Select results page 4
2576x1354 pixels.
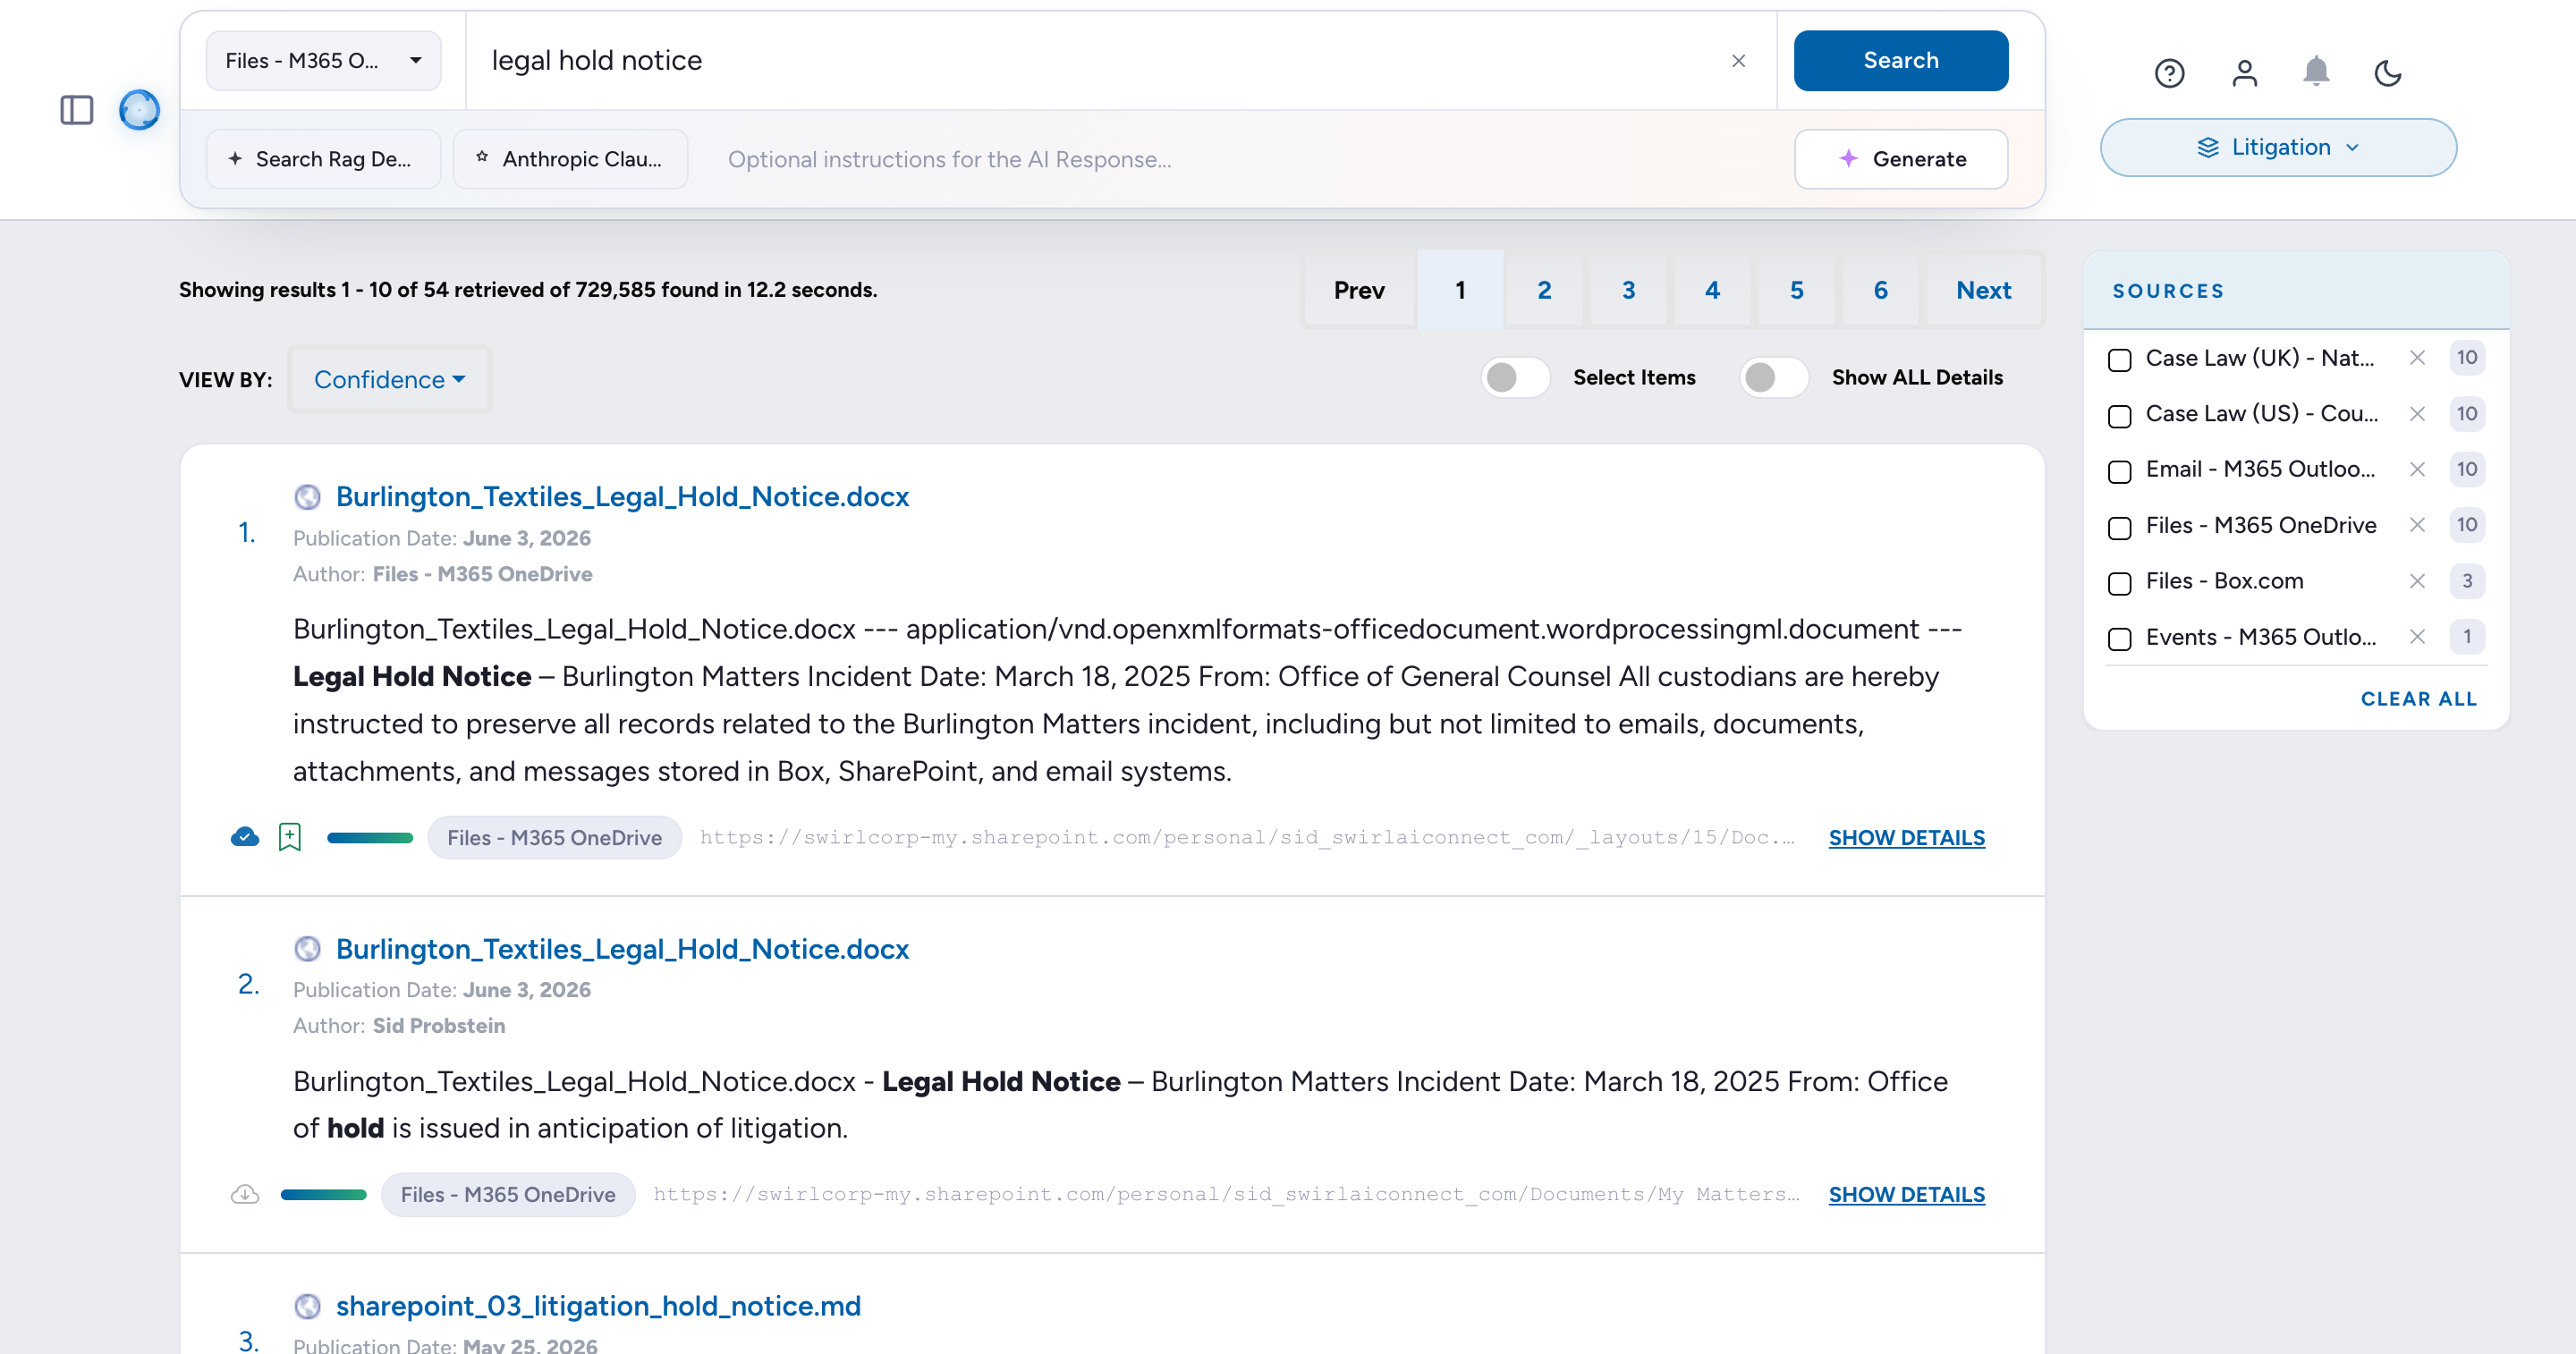click(1712, 290)
